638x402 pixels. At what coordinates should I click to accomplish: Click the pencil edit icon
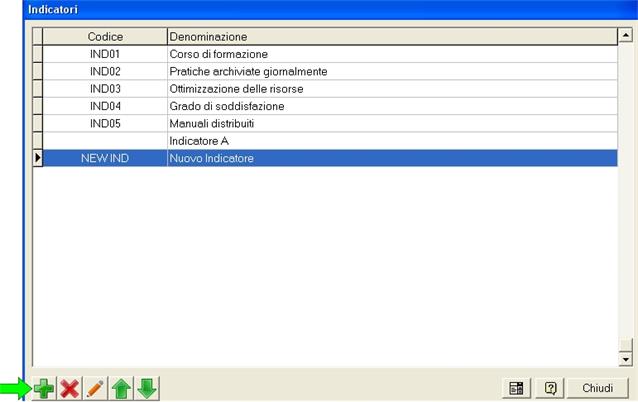point(95,388)
